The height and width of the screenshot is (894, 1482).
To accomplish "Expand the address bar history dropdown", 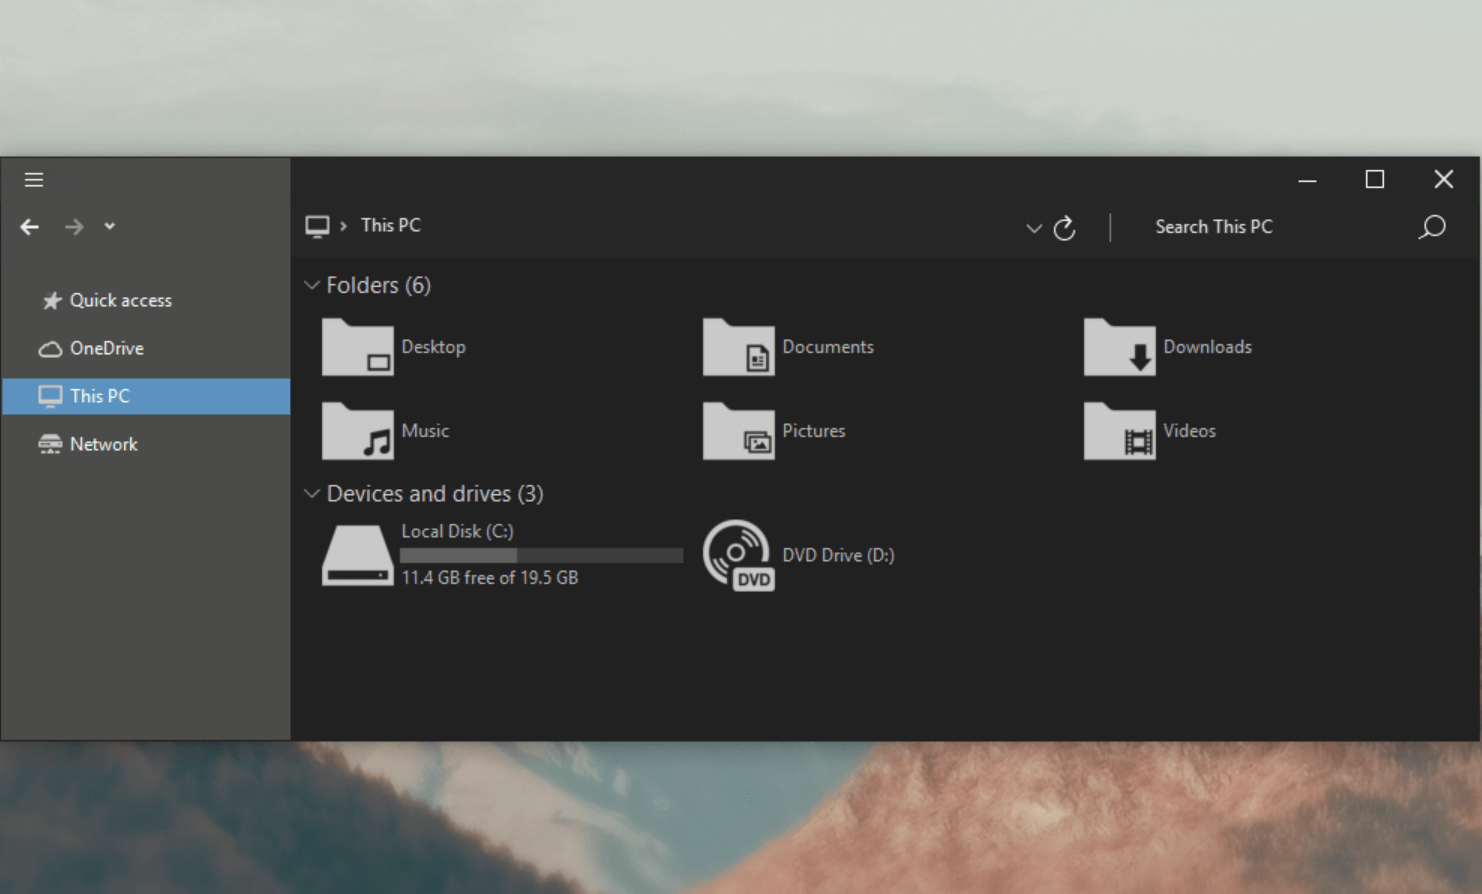I will point(1034,228).
